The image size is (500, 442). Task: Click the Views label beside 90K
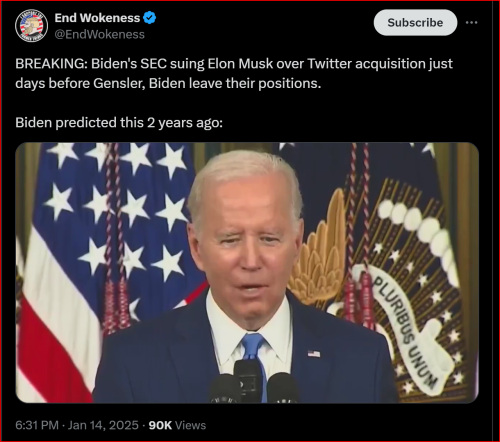pos(190,425)
